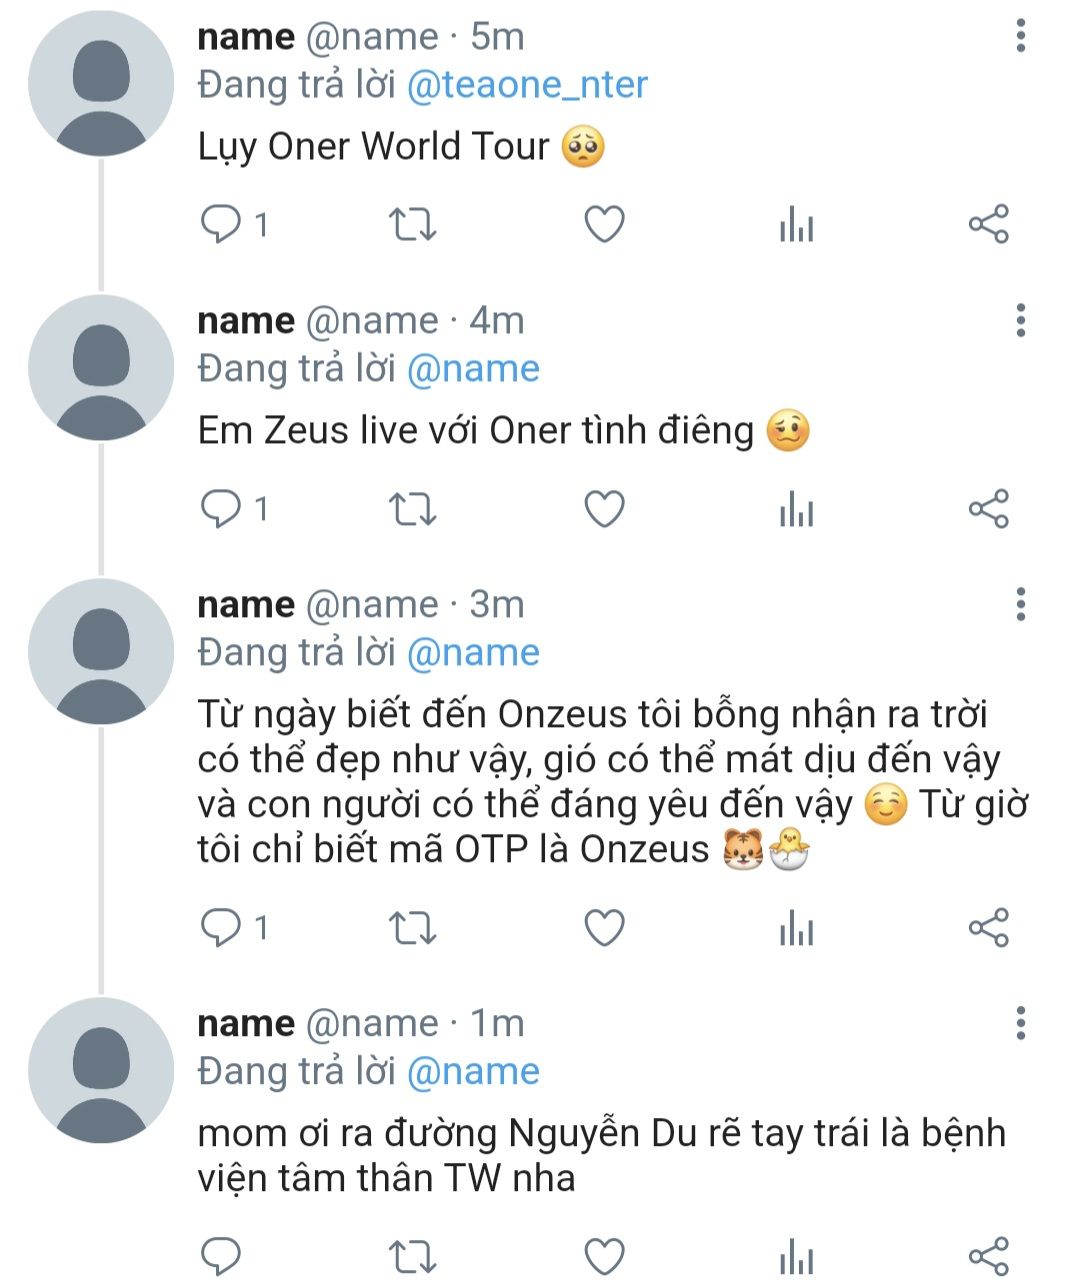This screenshot has height=1284, width=1080.
Task: Share the "Lụy Oner World Tour" tweet
Action: pos(989,225)
